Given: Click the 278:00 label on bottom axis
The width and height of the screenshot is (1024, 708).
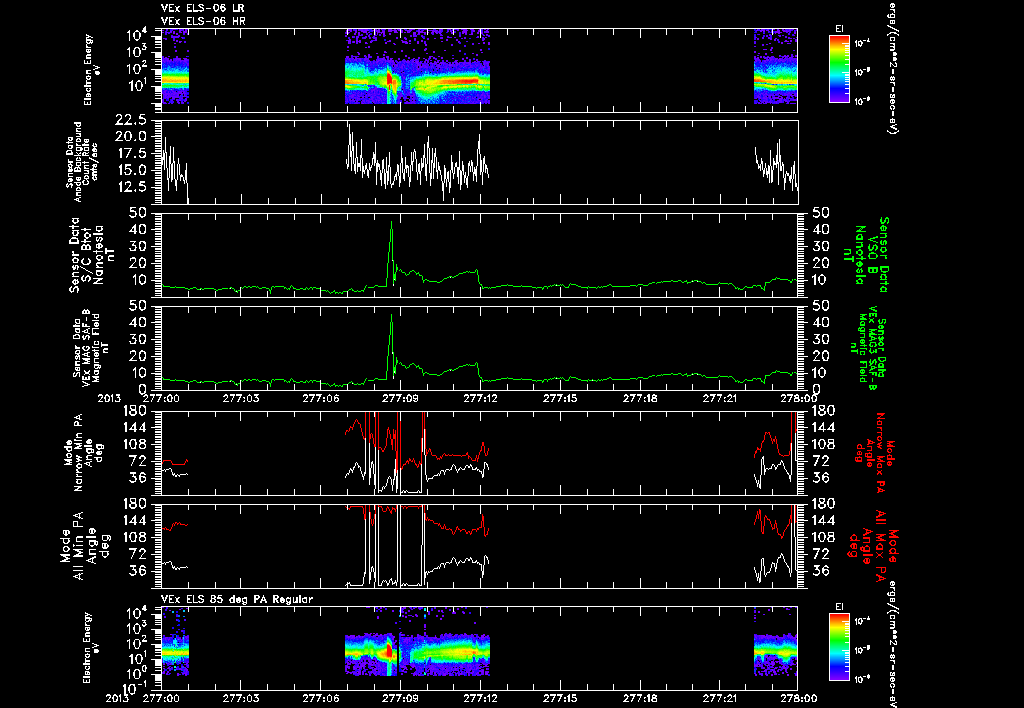Looking at the screenshot, I should [x=797, y=698].
